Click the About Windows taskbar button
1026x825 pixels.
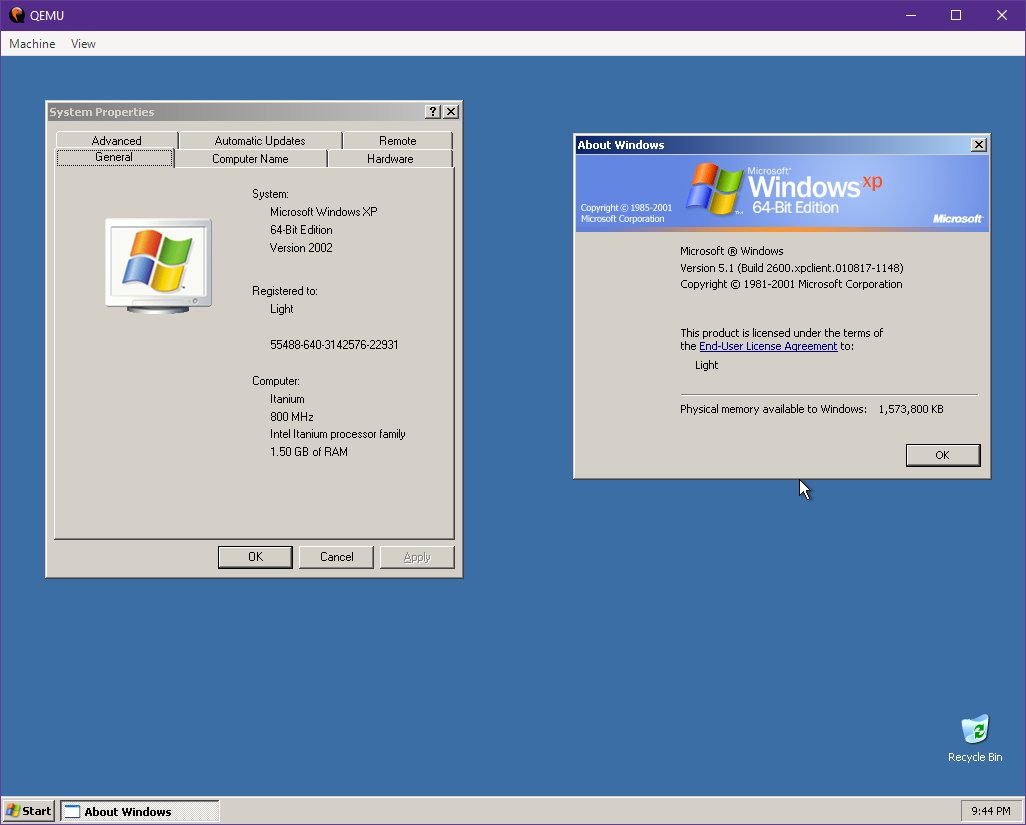point(140,811)
